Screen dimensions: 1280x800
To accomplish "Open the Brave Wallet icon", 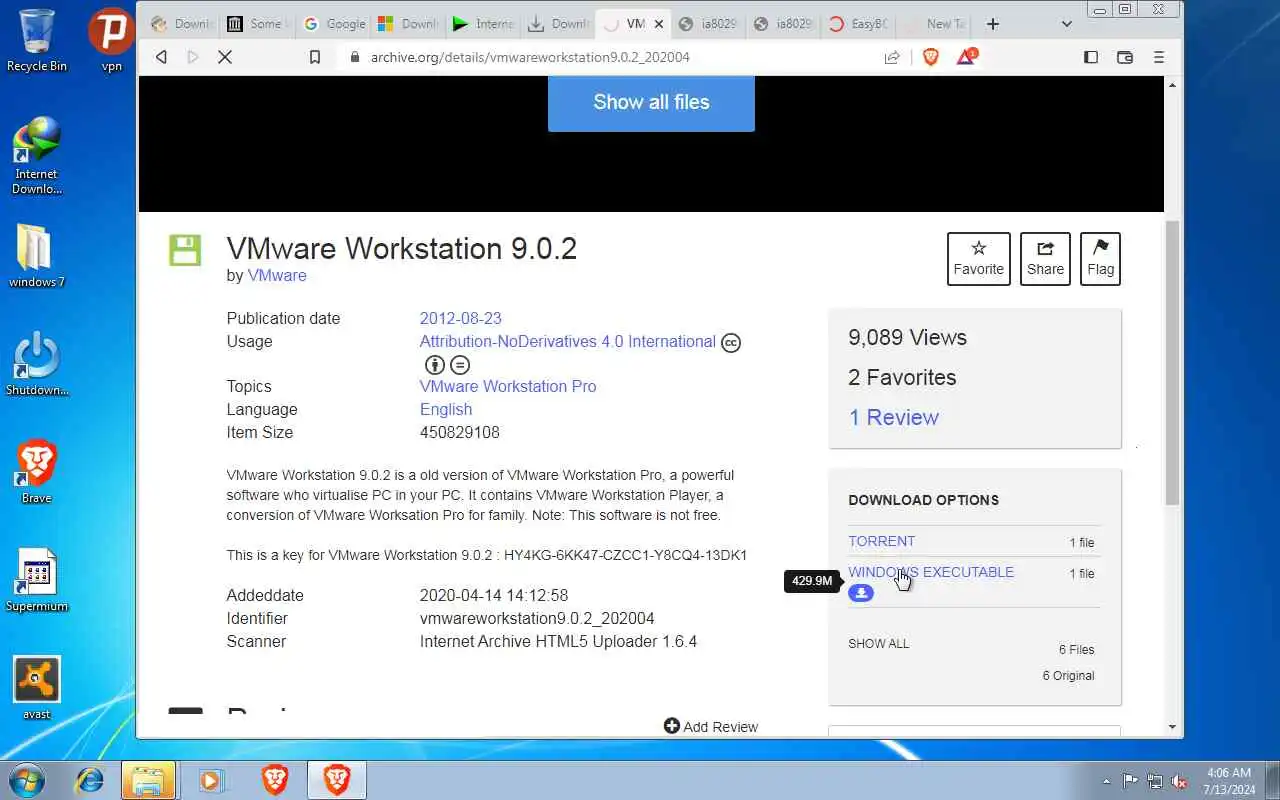I will coord(1125,57).
